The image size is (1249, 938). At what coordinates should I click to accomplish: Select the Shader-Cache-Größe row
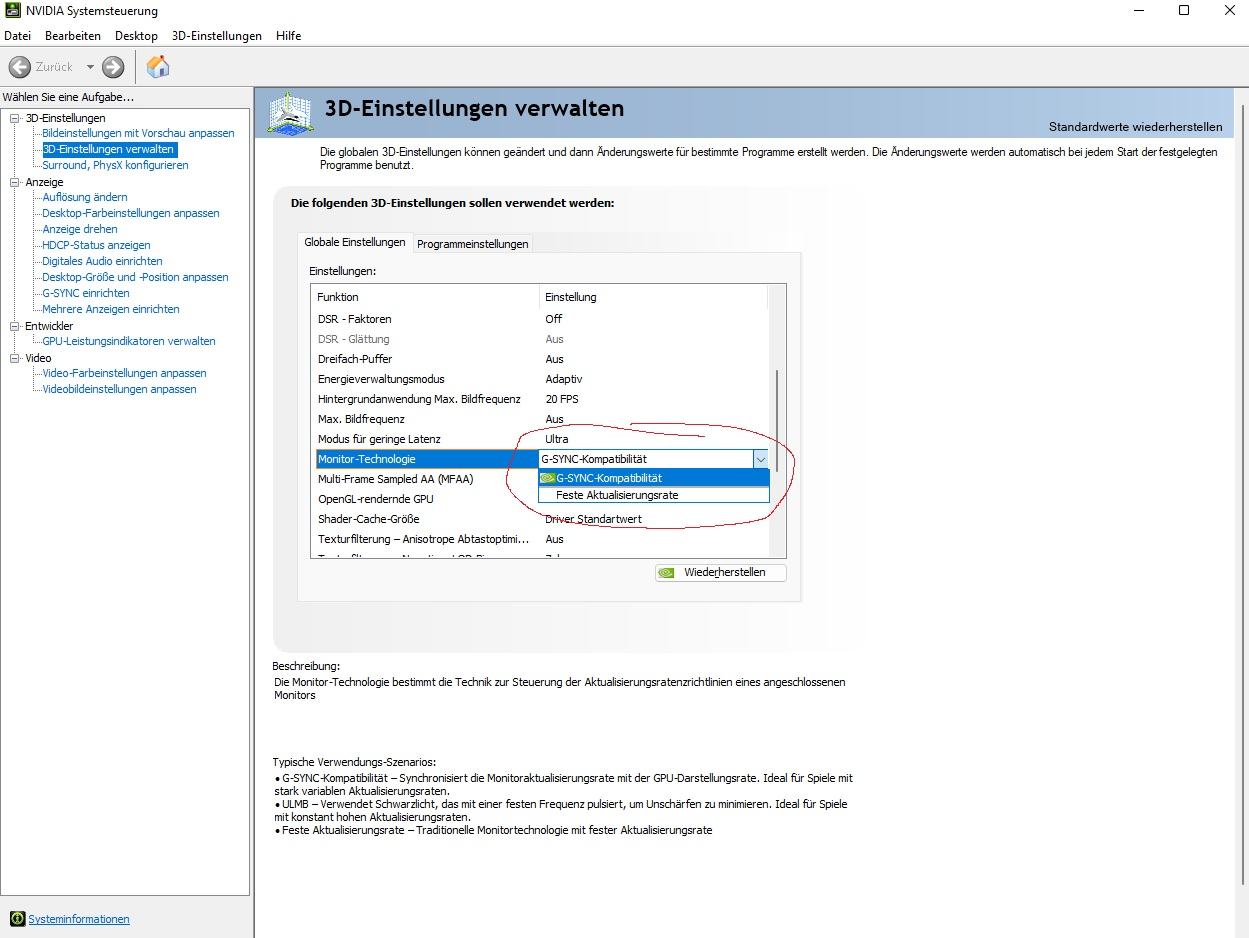click(541, 519)
